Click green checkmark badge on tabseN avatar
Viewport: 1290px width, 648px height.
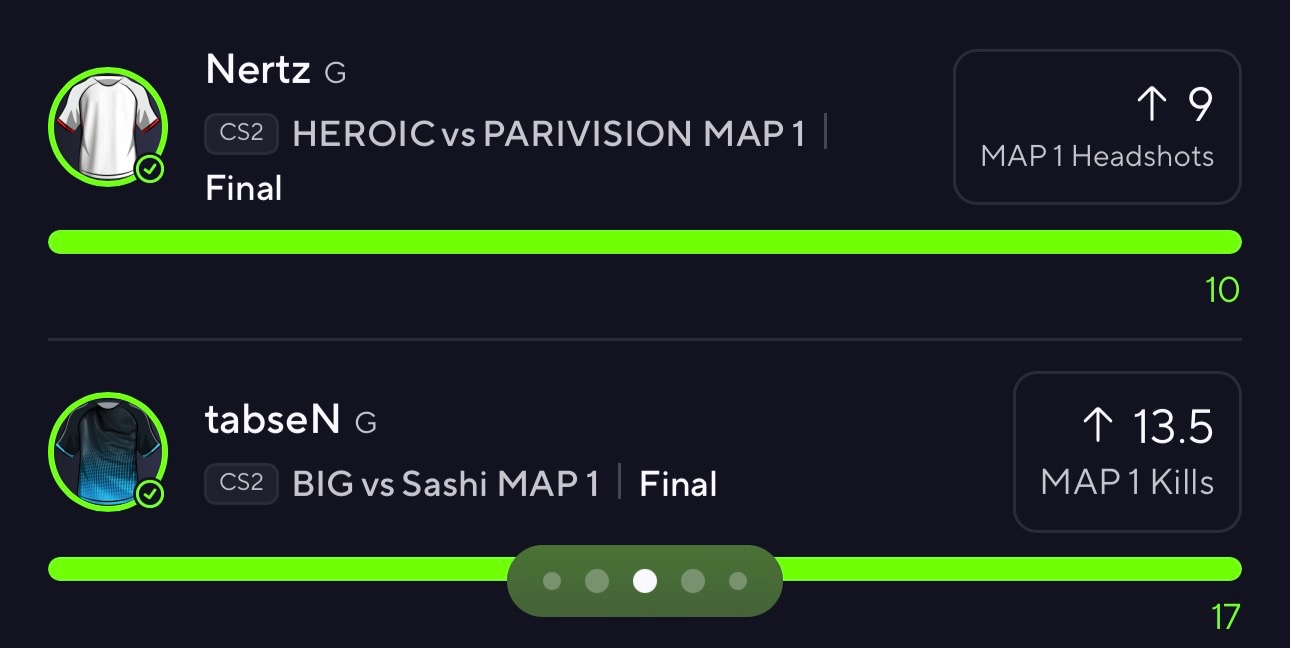[x=150, y=494]
